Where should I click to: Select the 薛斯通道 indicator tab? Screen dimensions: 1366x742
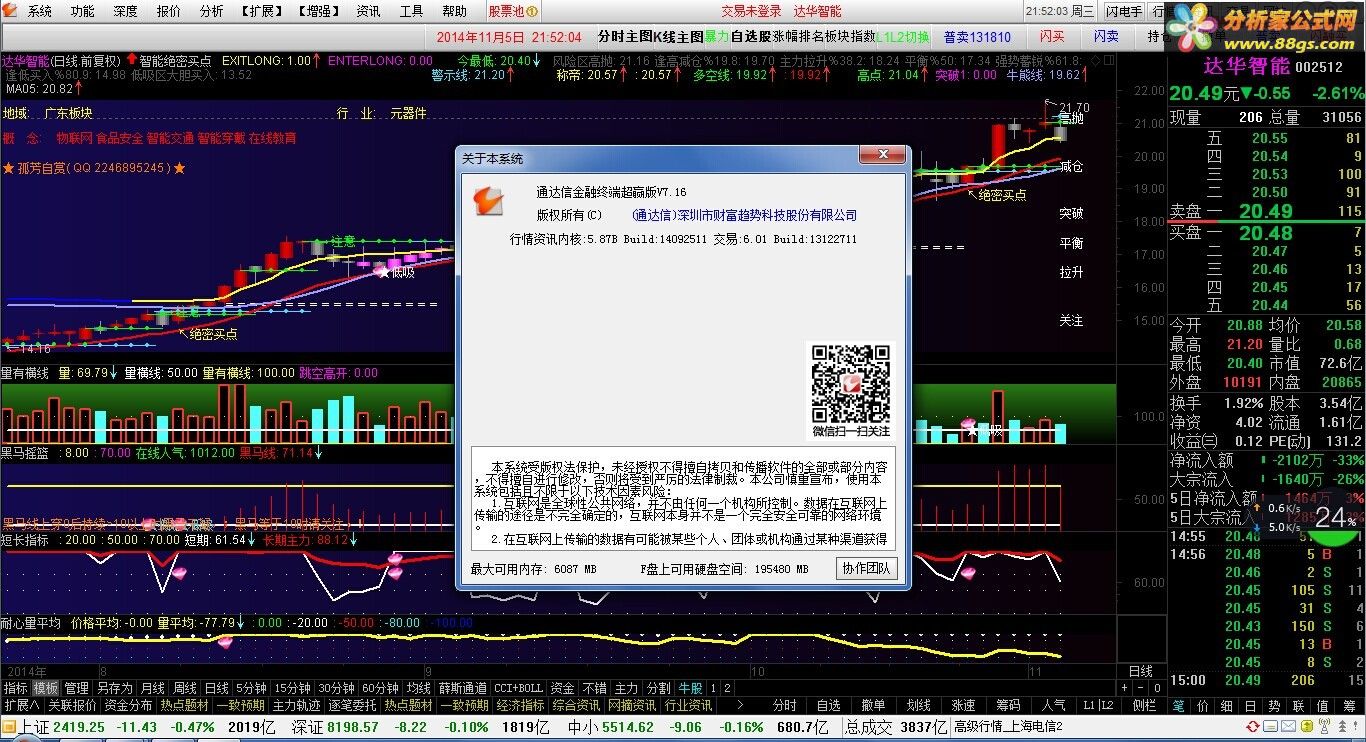pos(462,689)
